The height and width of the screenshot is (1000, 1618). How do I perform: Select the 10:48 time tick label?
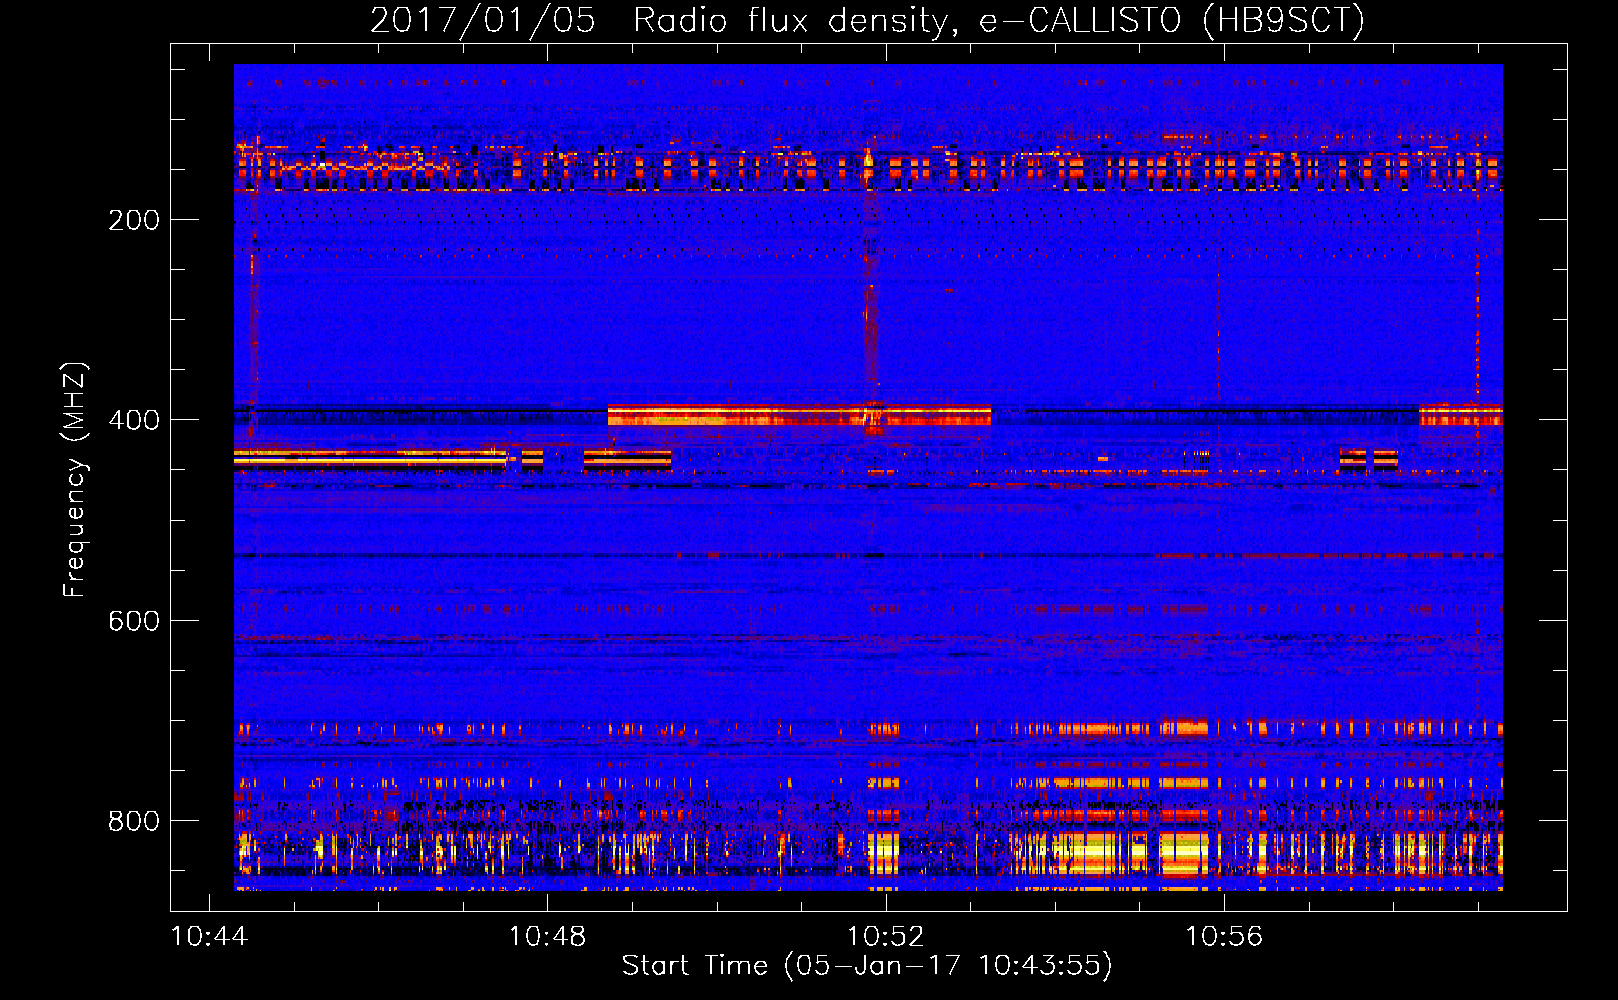(x=547, y=937)
